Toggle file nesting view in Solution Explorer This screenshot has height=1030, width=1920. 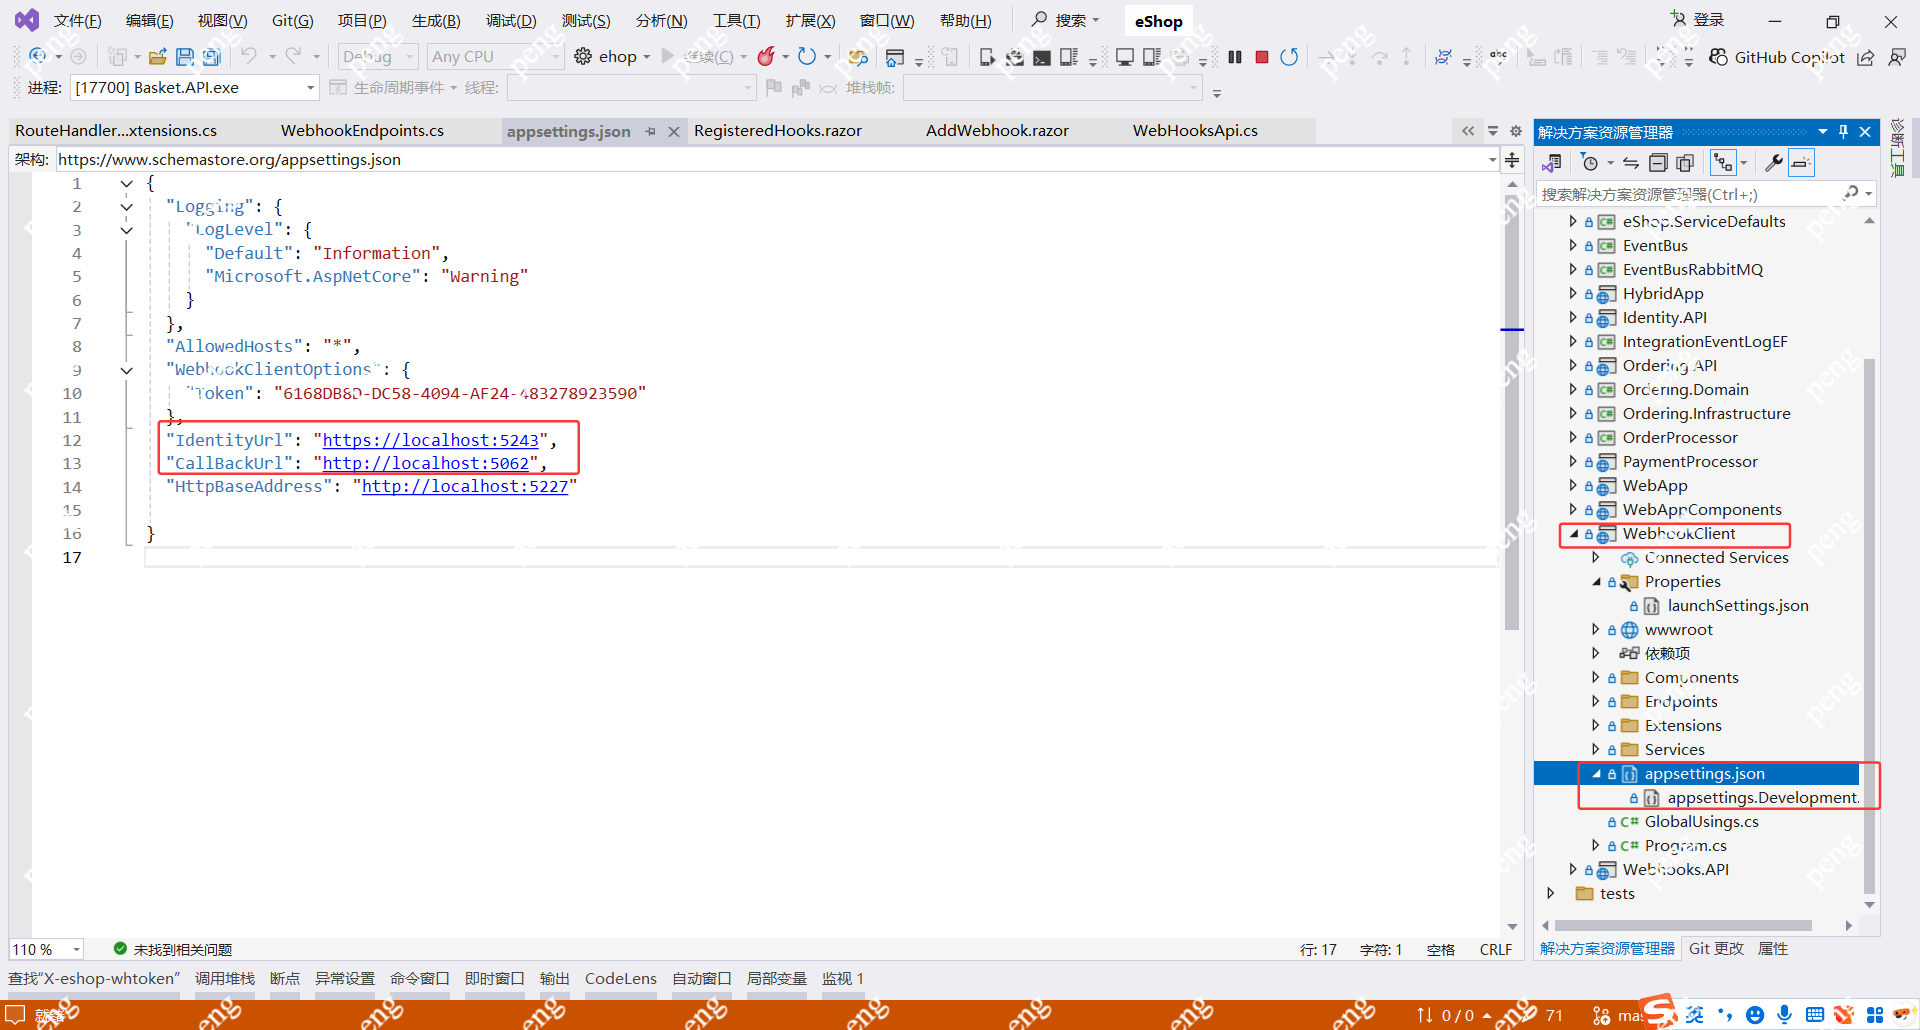(x=1723, y=163)
